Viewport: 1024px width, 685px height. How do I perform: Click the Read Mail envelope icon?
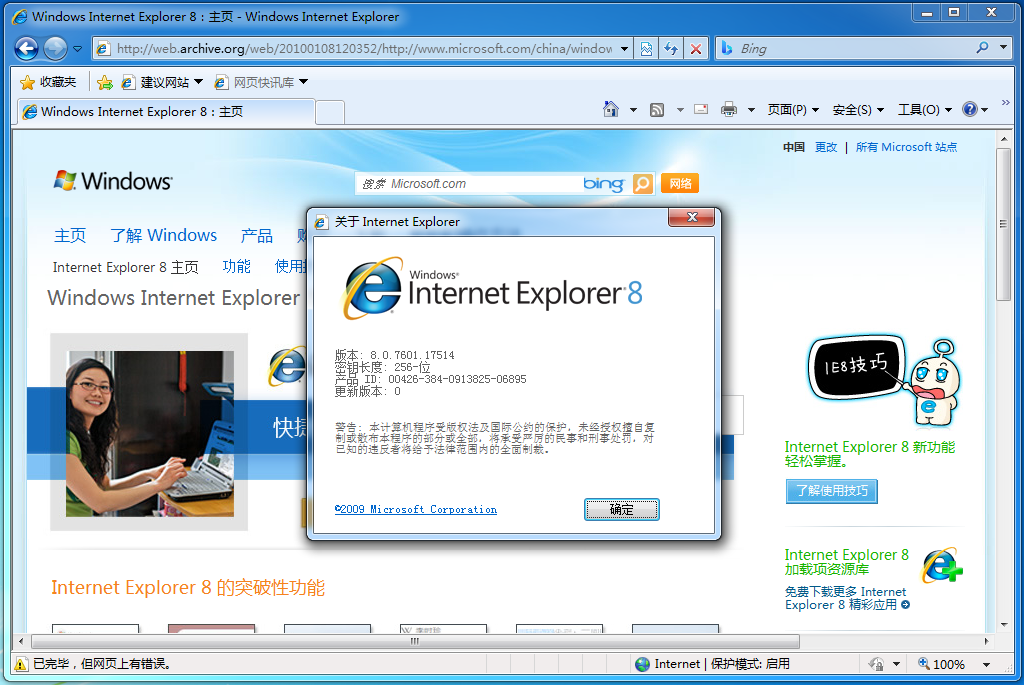pos(701,109)
